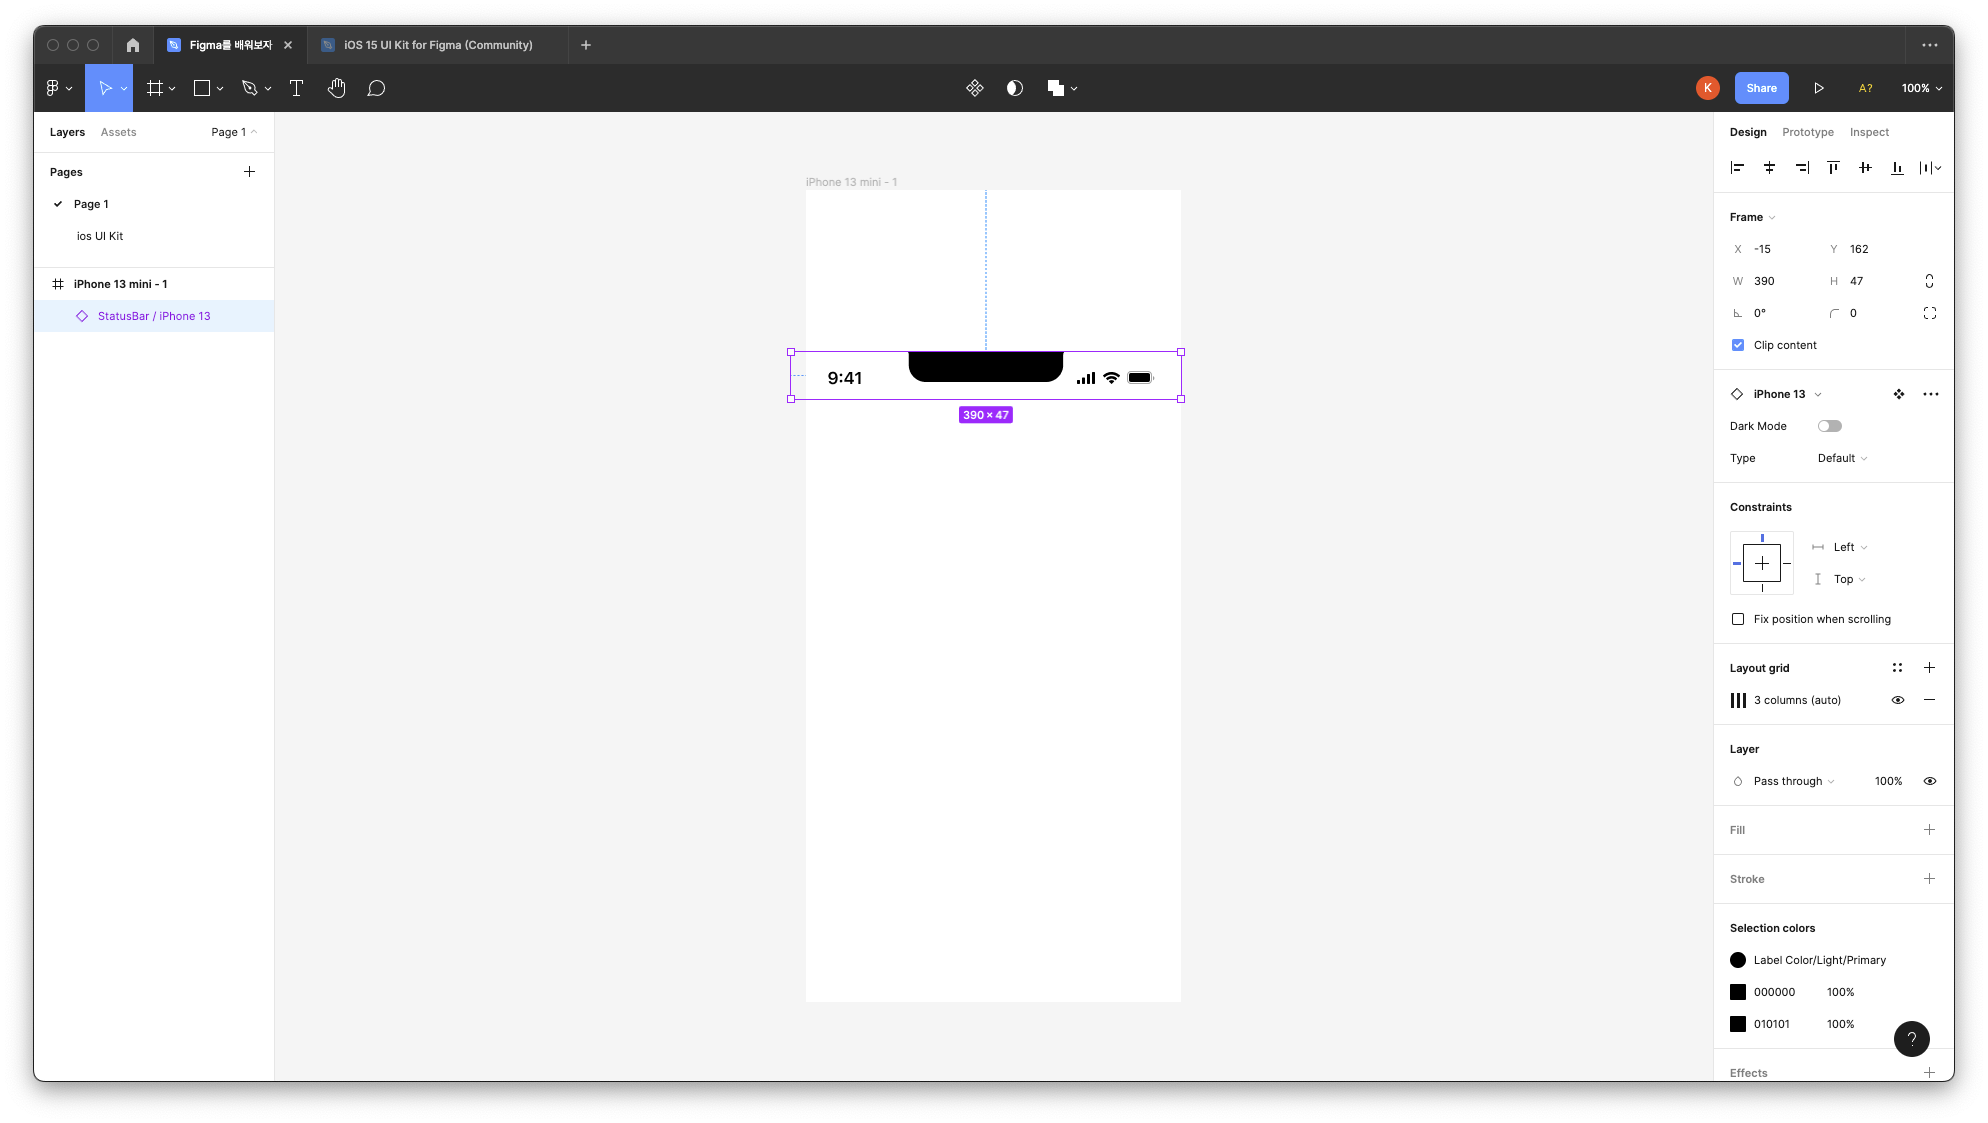Switch to the Assets tab
The height and width of the screenshot is (1123, 1988).
(118, 132)
